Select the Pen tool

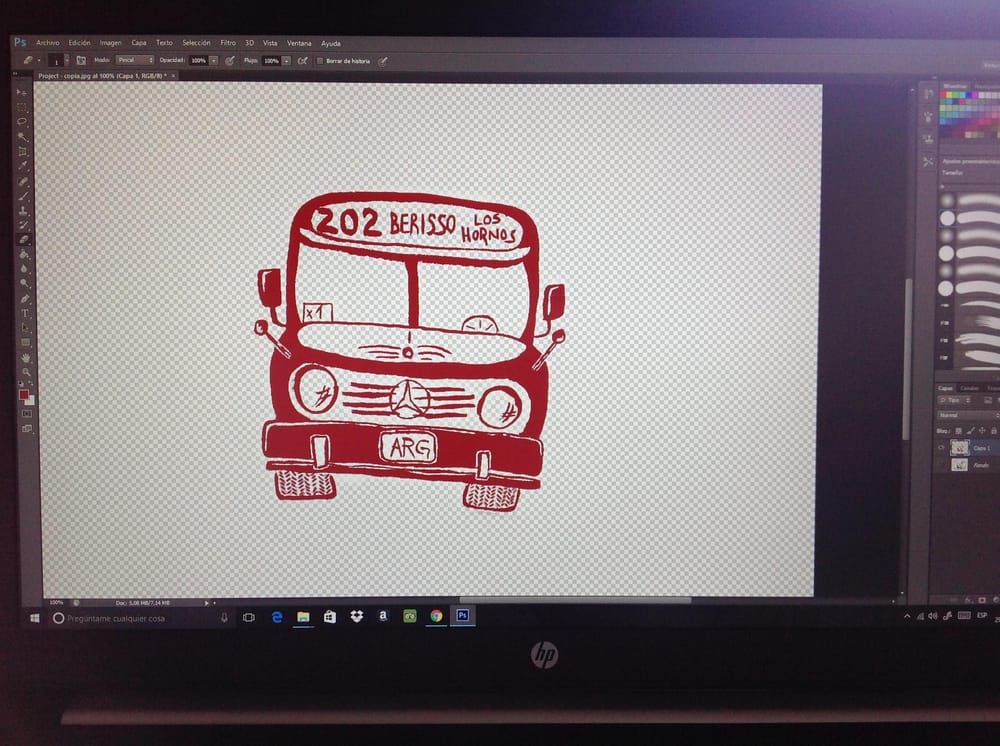[25, 298]
